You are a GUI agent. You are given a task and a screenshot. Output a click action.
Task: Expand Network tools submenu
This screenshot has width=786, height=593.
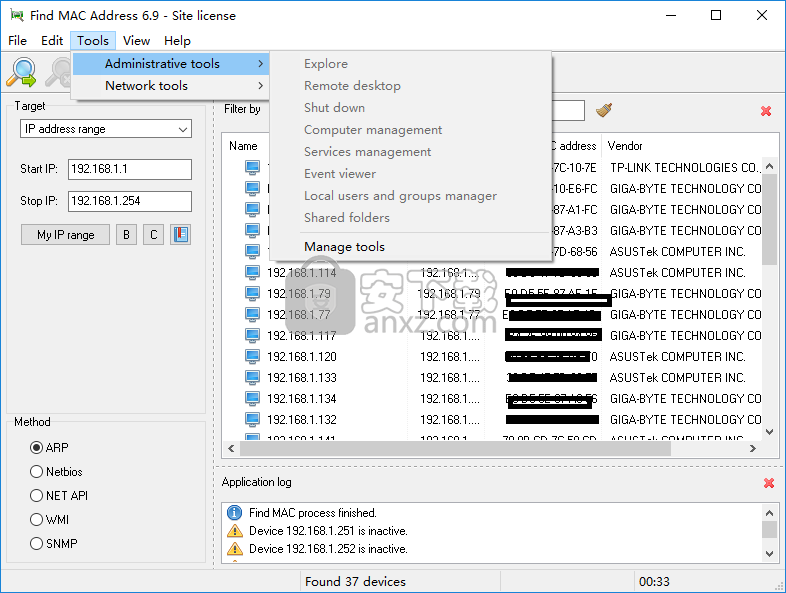(x=170, y=86)
